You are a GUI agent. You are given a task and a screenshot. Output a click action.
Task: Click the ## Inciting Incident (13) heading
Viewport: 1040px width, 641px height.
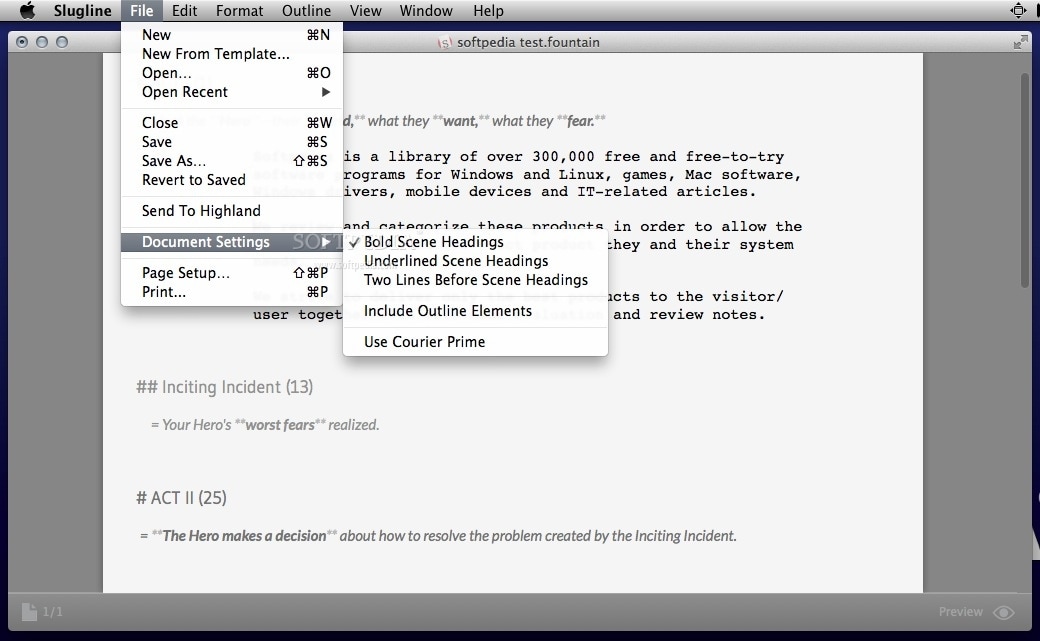tap(224, 387)
